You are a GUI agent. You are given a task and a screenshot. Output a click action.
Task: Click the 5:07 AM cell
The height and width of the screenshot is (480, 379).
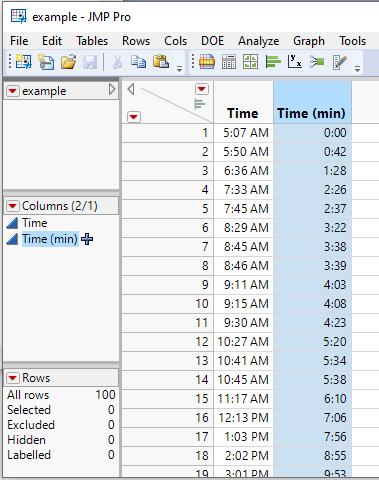(243, 133)
